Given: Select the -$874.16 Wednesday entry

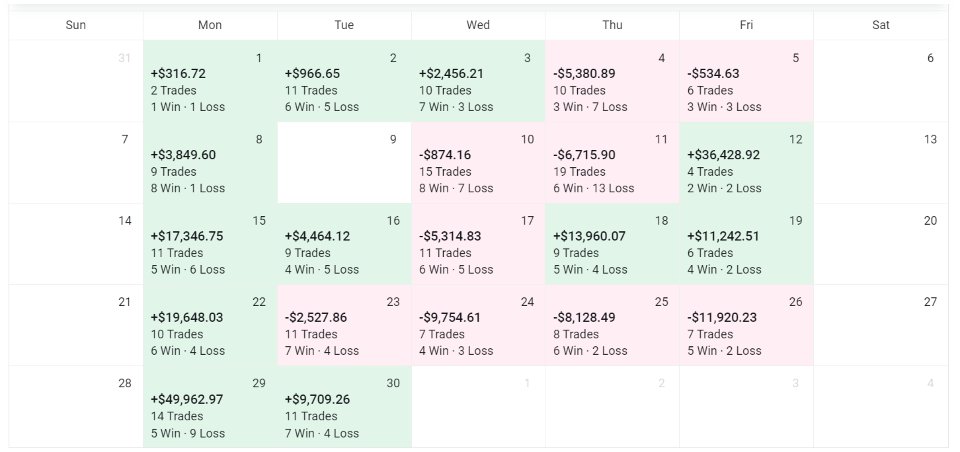Looking at the screenshot, I should point(478,162).
